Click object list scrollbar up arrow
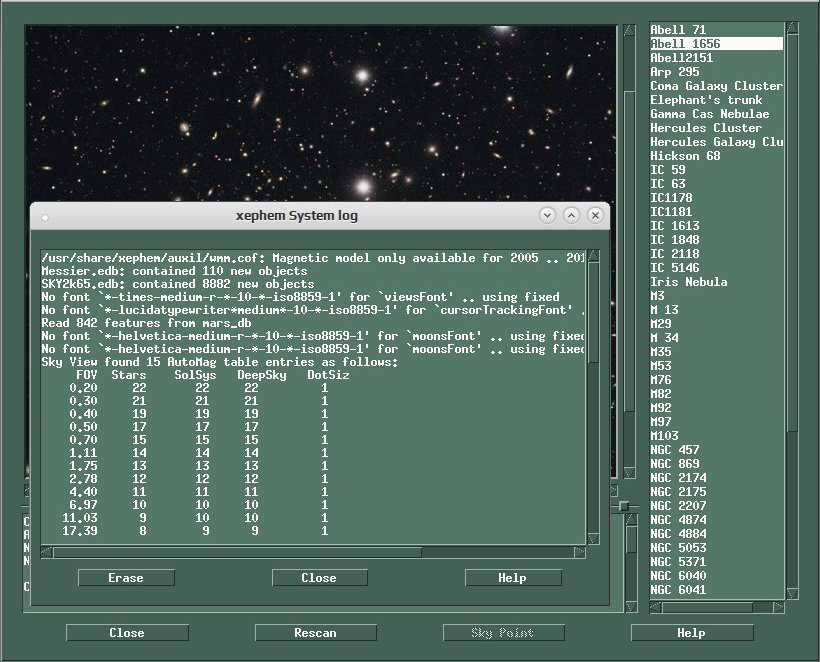The image size is (820, 662). tap(792, 28)
